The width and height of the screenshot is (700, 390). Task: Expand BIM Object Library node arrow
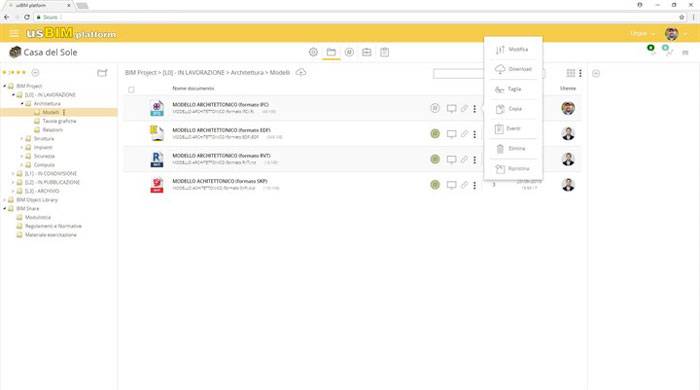(x=5, y=200)
